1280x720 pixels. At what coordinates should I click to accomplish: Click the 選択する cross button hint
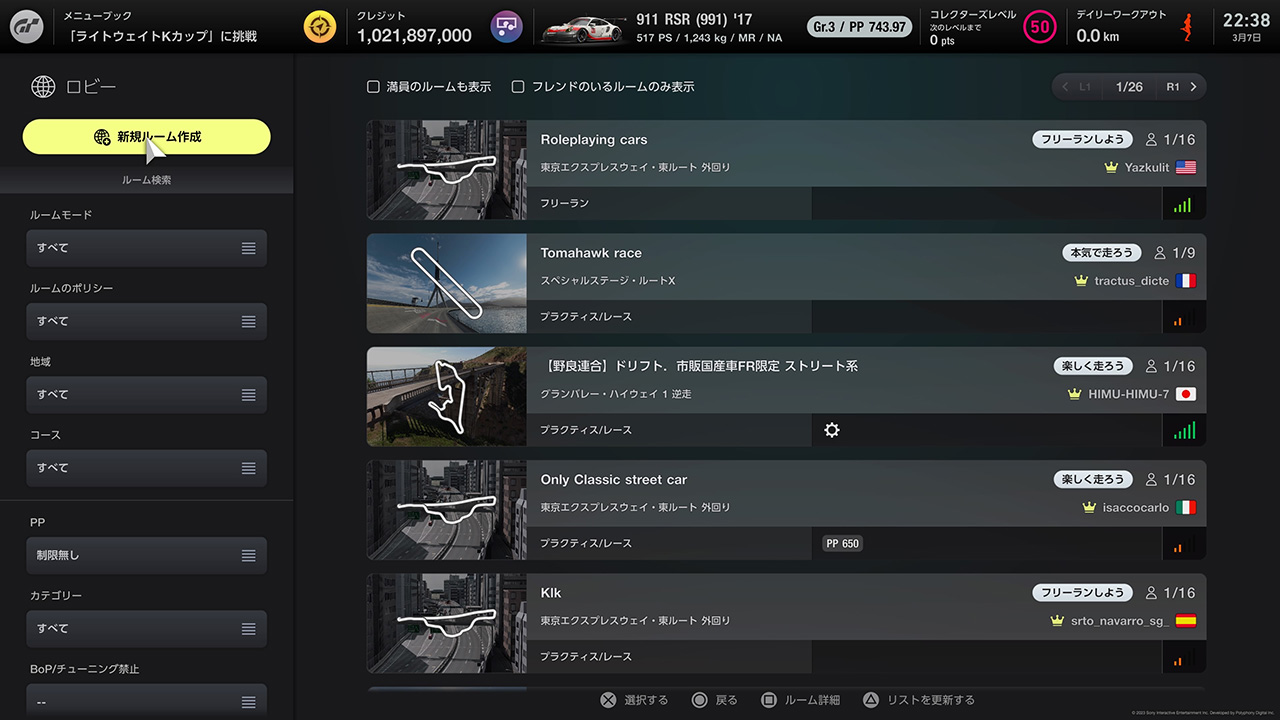tap(634, 700)
